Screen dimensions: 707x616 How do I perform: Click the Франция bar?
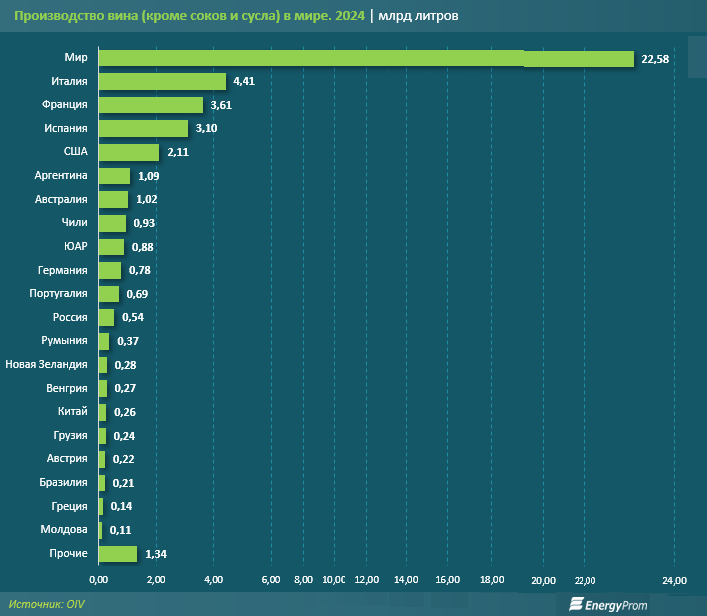click(150, 105)
